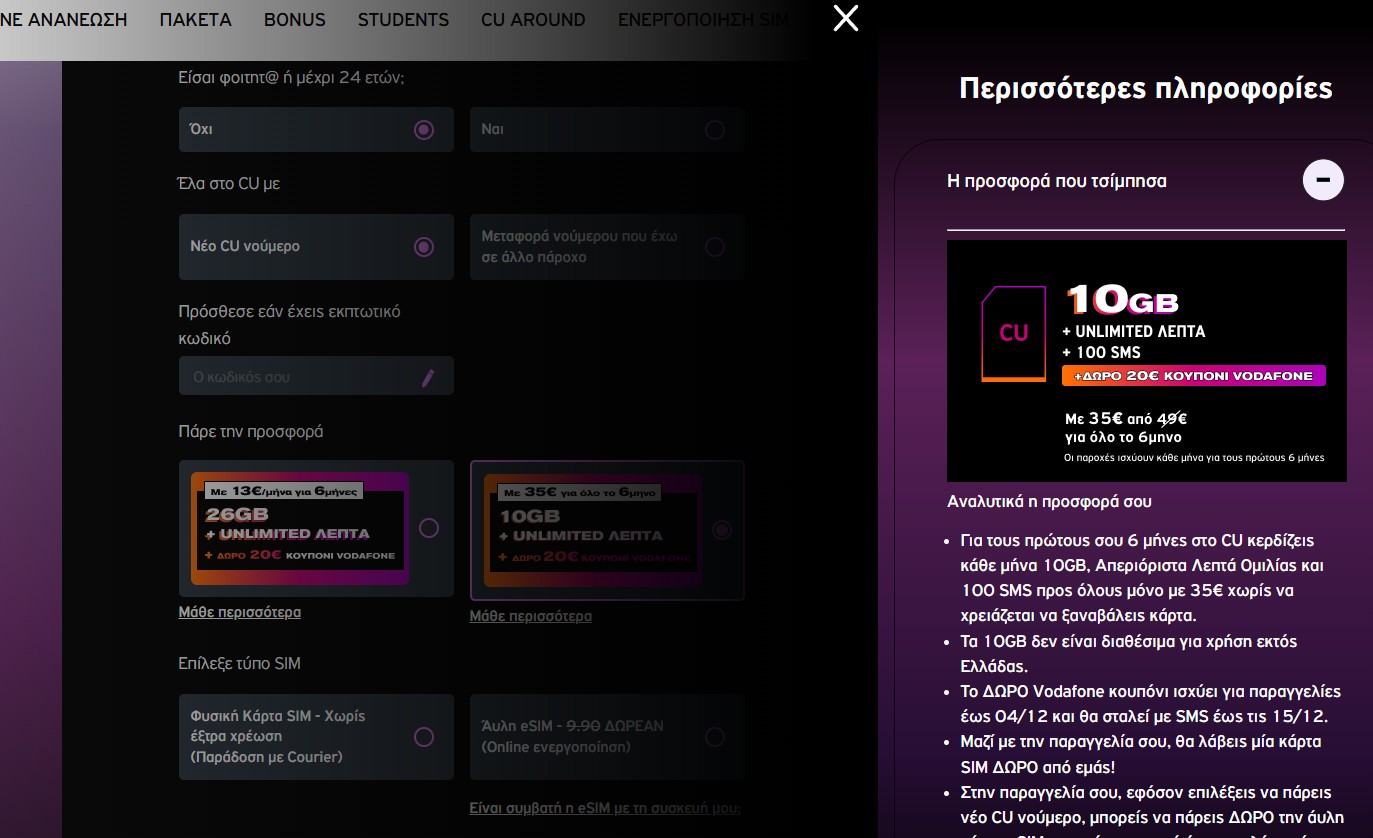The height and width of the screenshot is (838, 1373).
Task: Open 'Μάθε περισσότερα' under the 26GB offer
Action: [x=239, y=612]
